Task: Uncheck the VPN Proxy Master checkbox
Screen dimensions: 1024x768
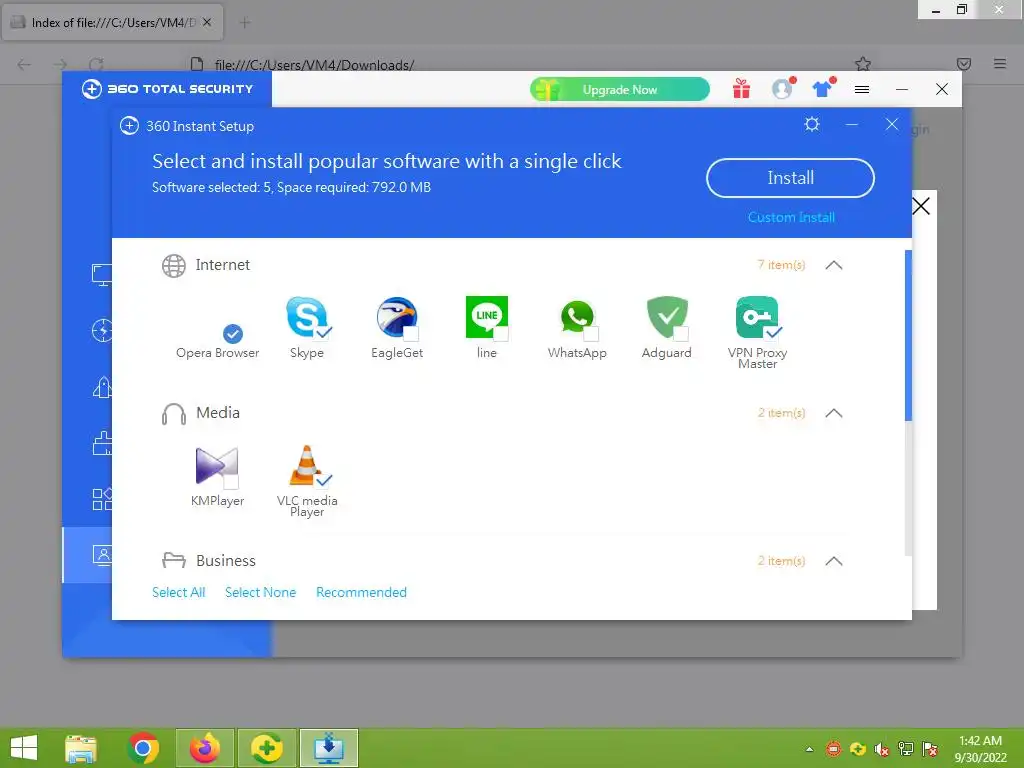Action: tap(773, 333)
